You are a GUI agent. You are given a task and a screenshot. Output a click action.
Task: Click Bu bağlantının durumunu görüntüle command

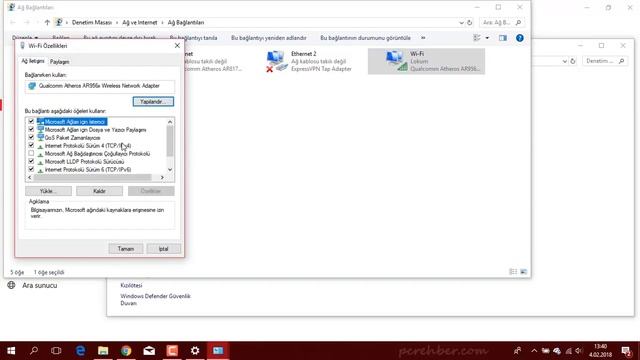(365, 38)
